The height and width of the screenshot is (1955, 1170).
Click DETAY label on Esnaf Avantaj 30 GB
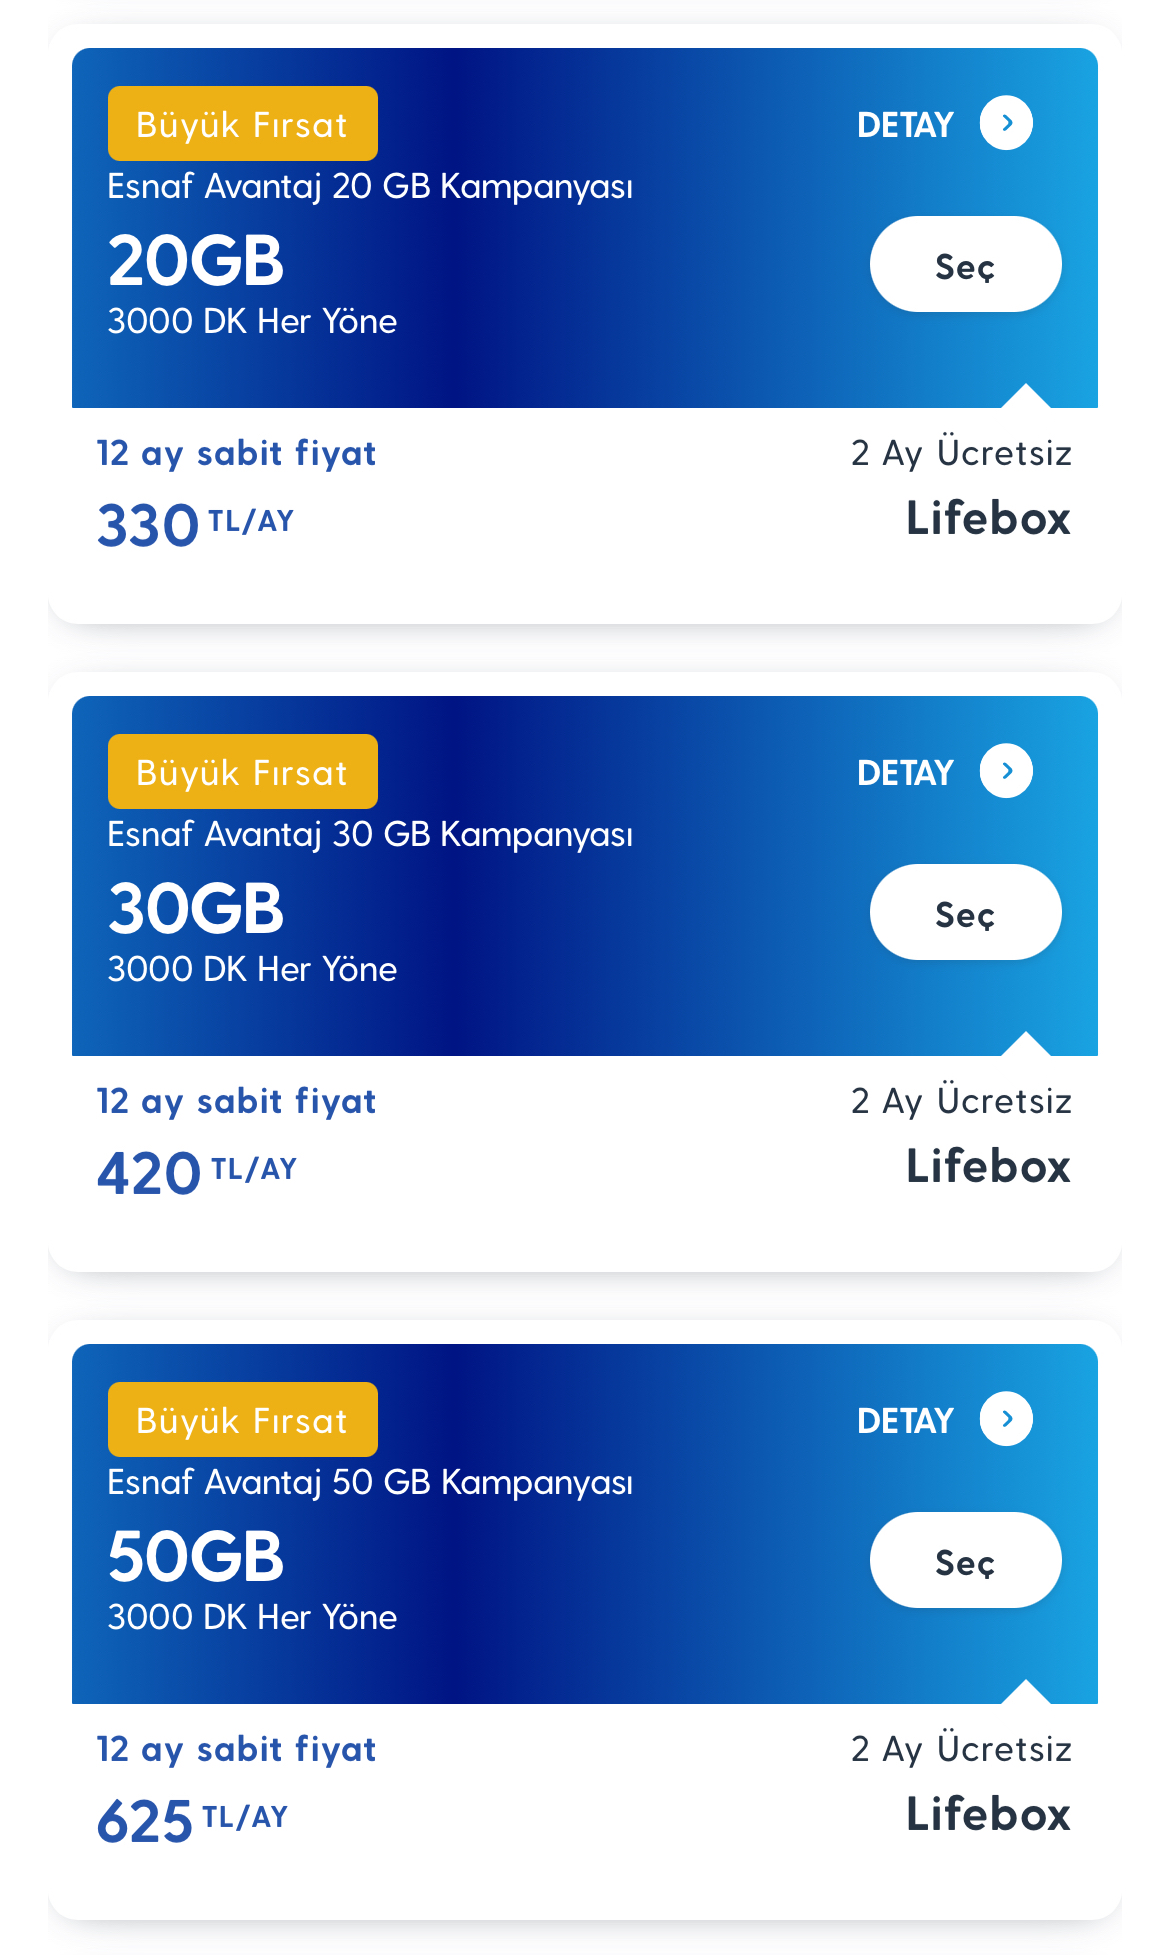(x=905, y=773)
